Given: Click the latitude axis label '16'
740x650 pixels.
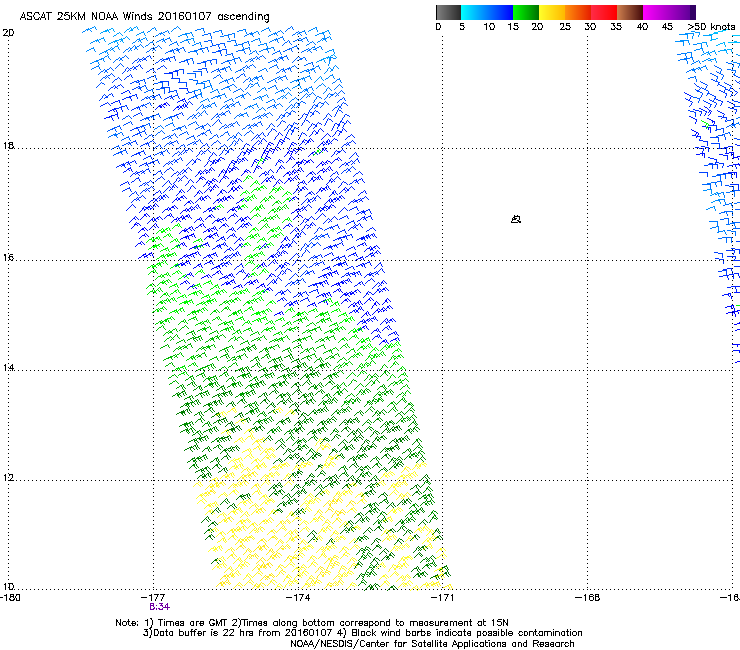Looking at the screenshot, I should pos(8,257).
